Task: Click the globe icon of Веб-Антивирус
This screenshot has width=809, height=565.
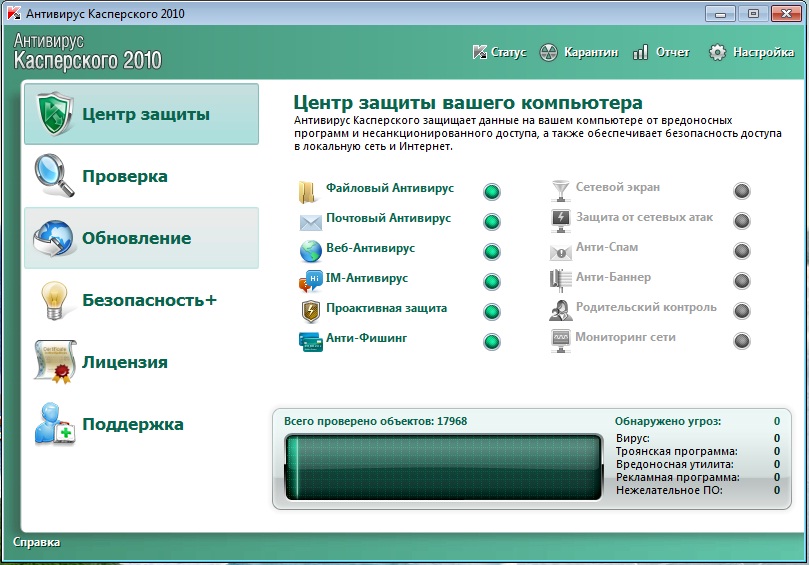Action: [x=311, y=251]
